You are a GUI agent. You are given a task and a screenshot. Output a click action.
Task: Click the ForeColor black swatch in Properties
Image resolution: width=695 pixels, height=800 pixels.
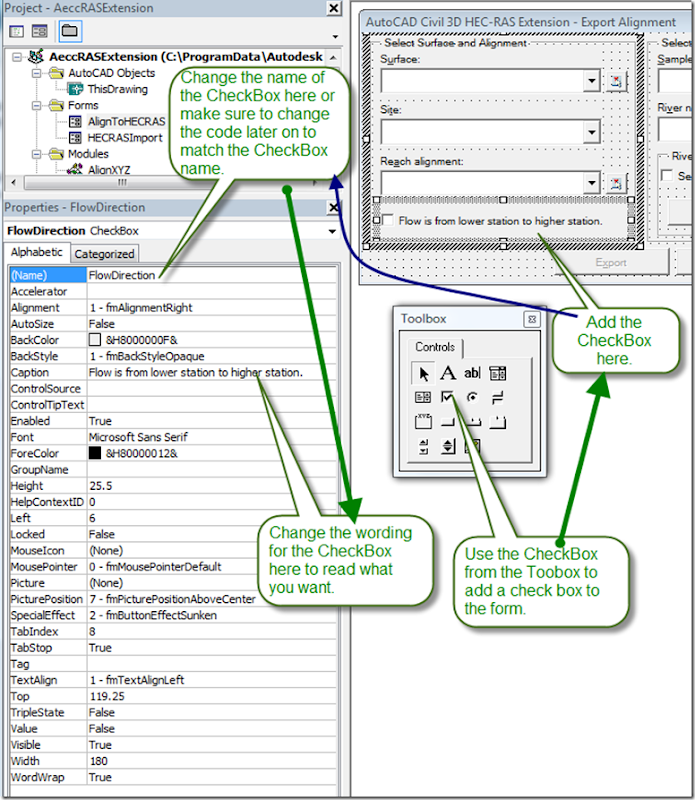coord(95,453)
